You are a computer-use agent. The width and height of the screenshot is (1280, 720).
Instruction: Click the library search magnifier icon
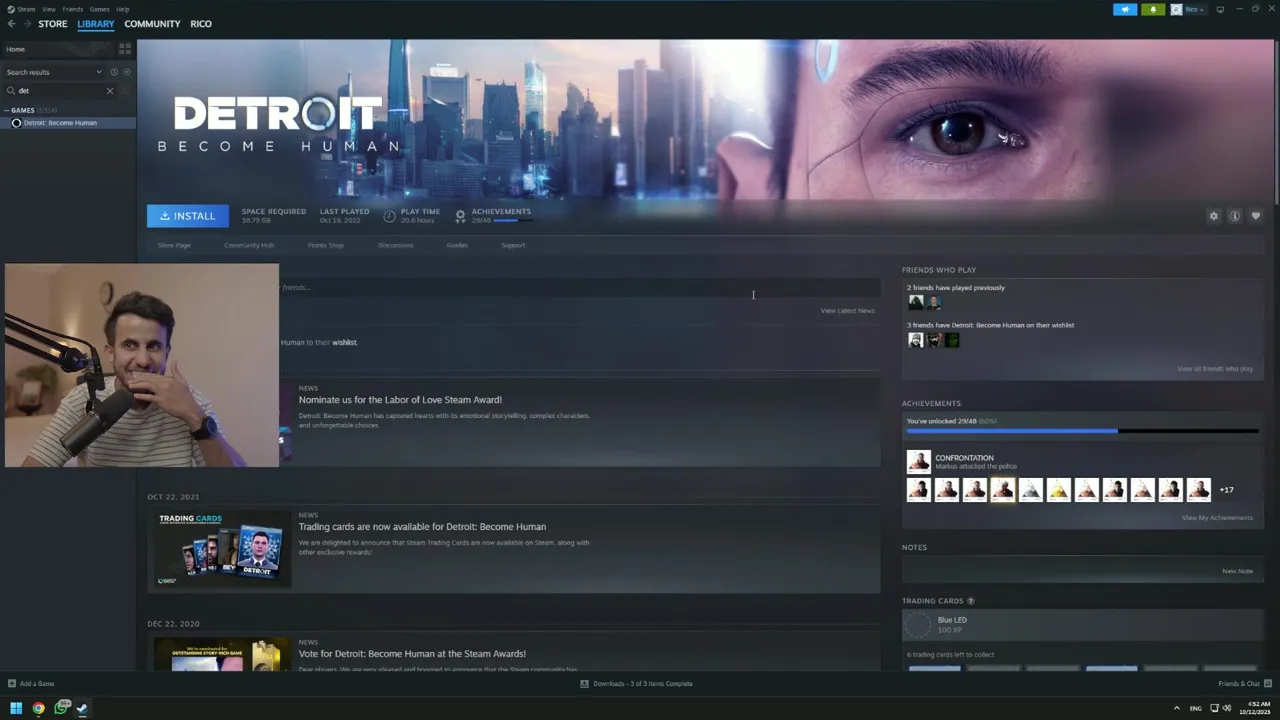click(11, 91)
